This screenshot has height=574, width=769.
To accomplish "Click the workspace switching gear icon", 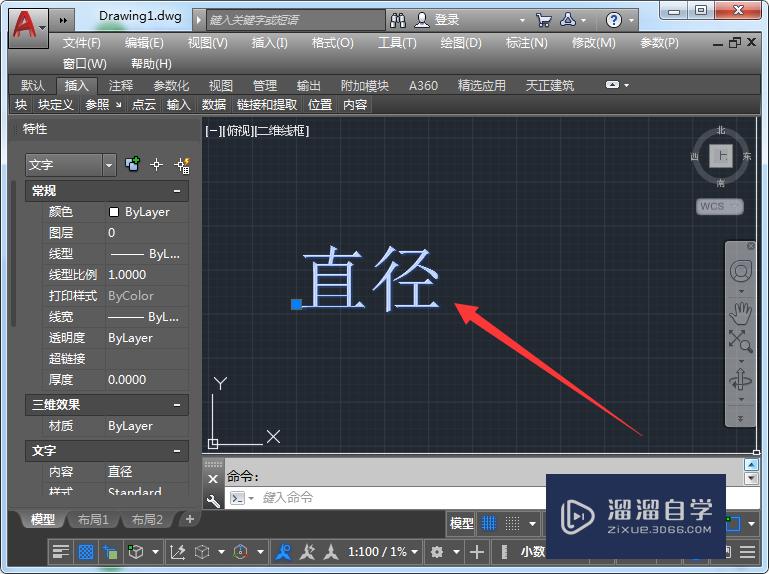I will (x=436, y=552).
